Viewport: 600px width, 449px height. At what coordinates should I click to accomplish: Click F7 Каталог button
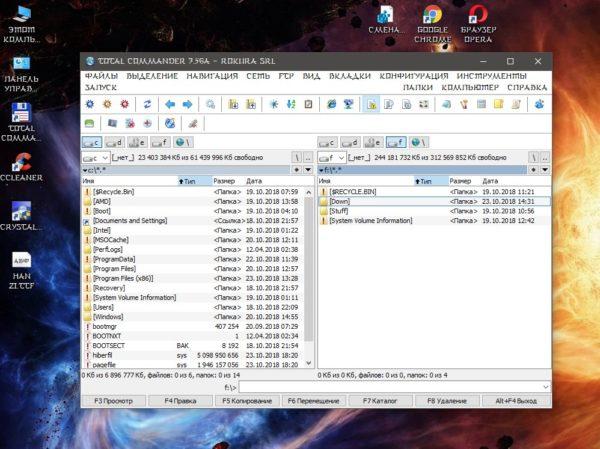pyautogui.click(x=380, y=401)
